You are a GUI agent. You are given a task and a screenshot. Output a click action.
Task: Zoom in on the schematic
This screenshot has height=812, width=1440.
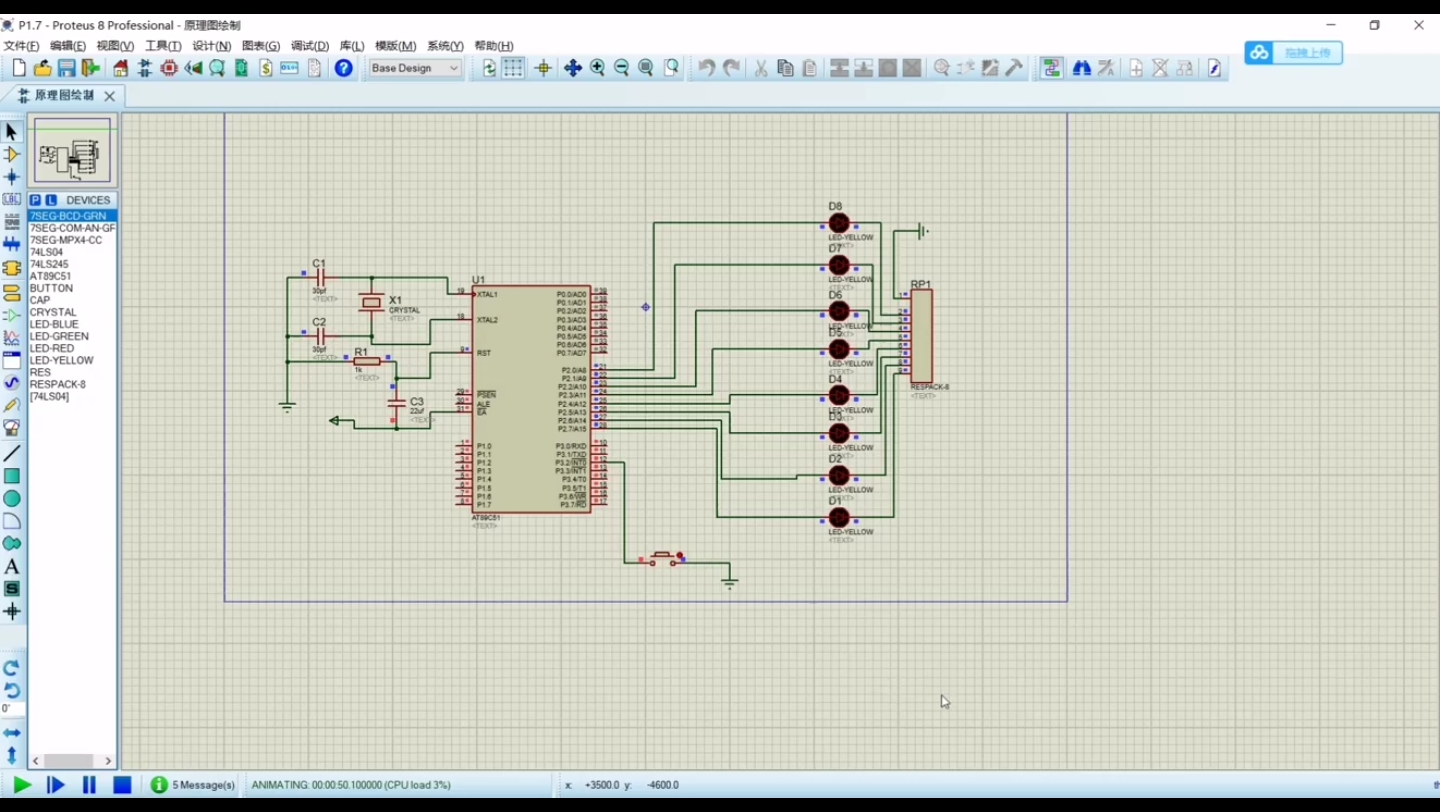(x=597, y=68)
